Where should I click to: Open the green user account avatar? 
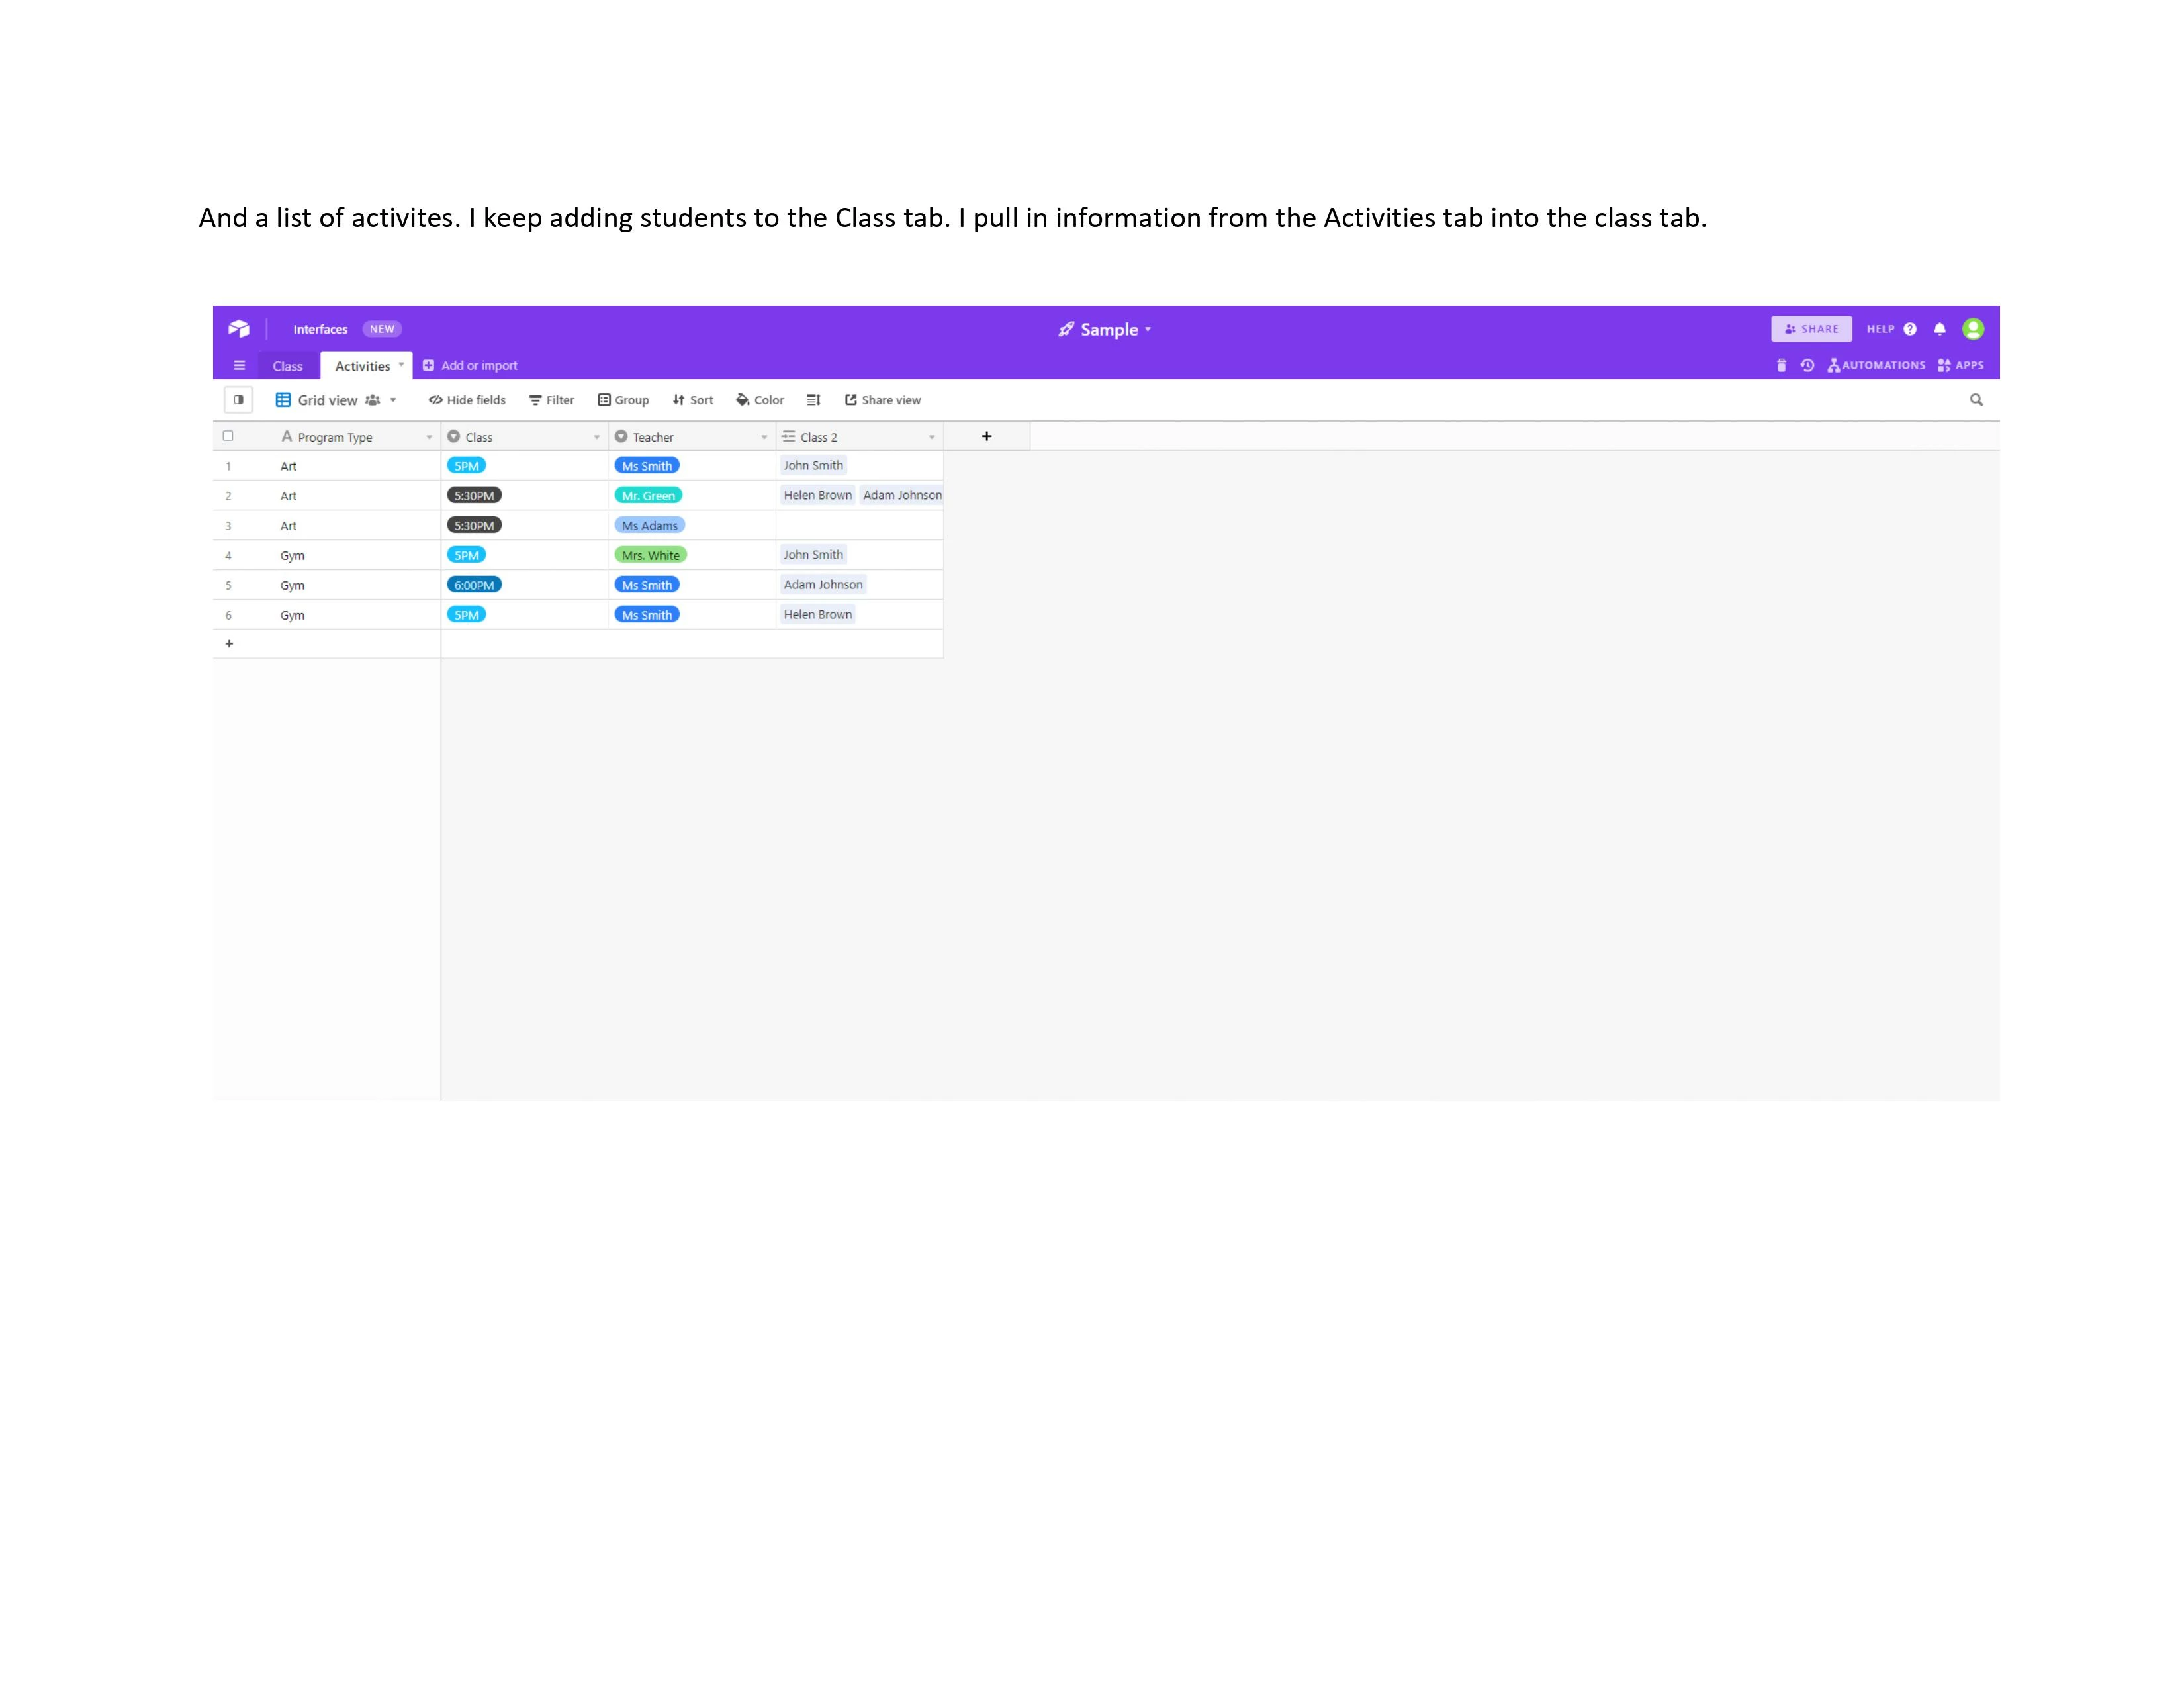(x=1973, y=329)
